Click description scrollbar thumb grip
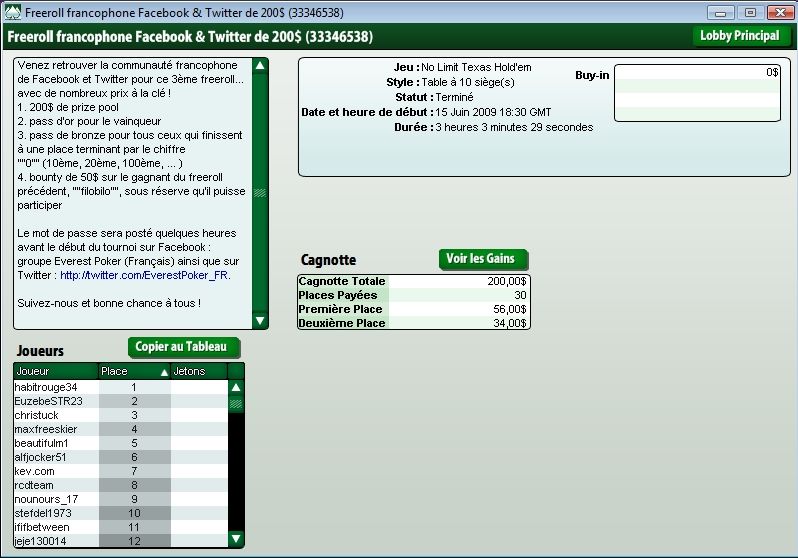This screenshot has height=558, width=798. pyautogui.click(x=260, y=193)
